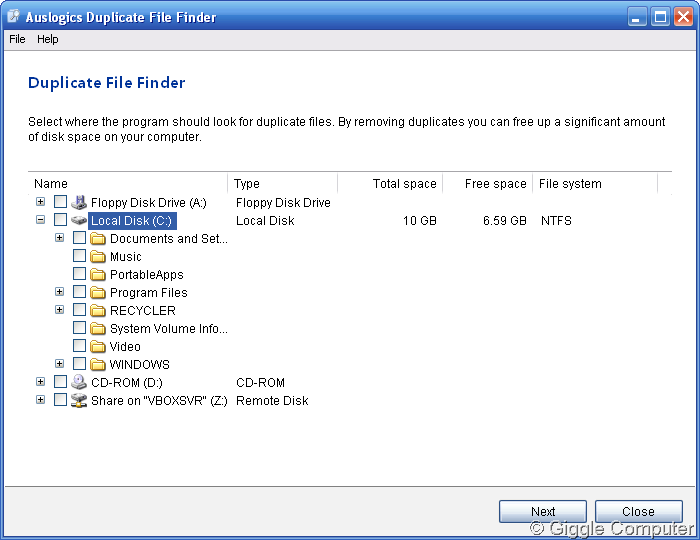Click the Next button
Screen dimensions: 700x540
tap(543, 511)
